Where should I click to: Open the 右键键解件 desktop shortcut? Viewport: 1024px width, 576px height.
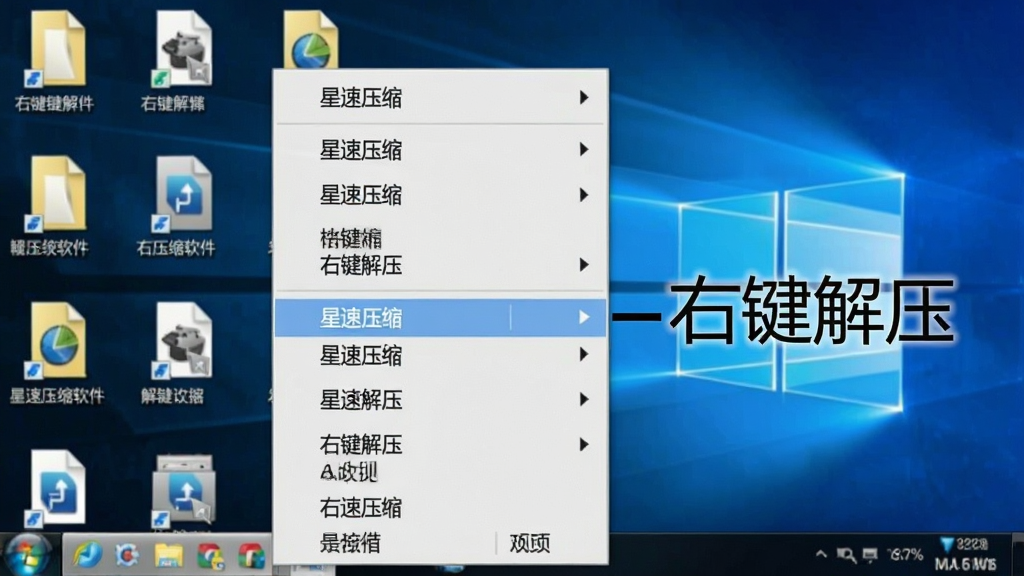pos(57,60)
